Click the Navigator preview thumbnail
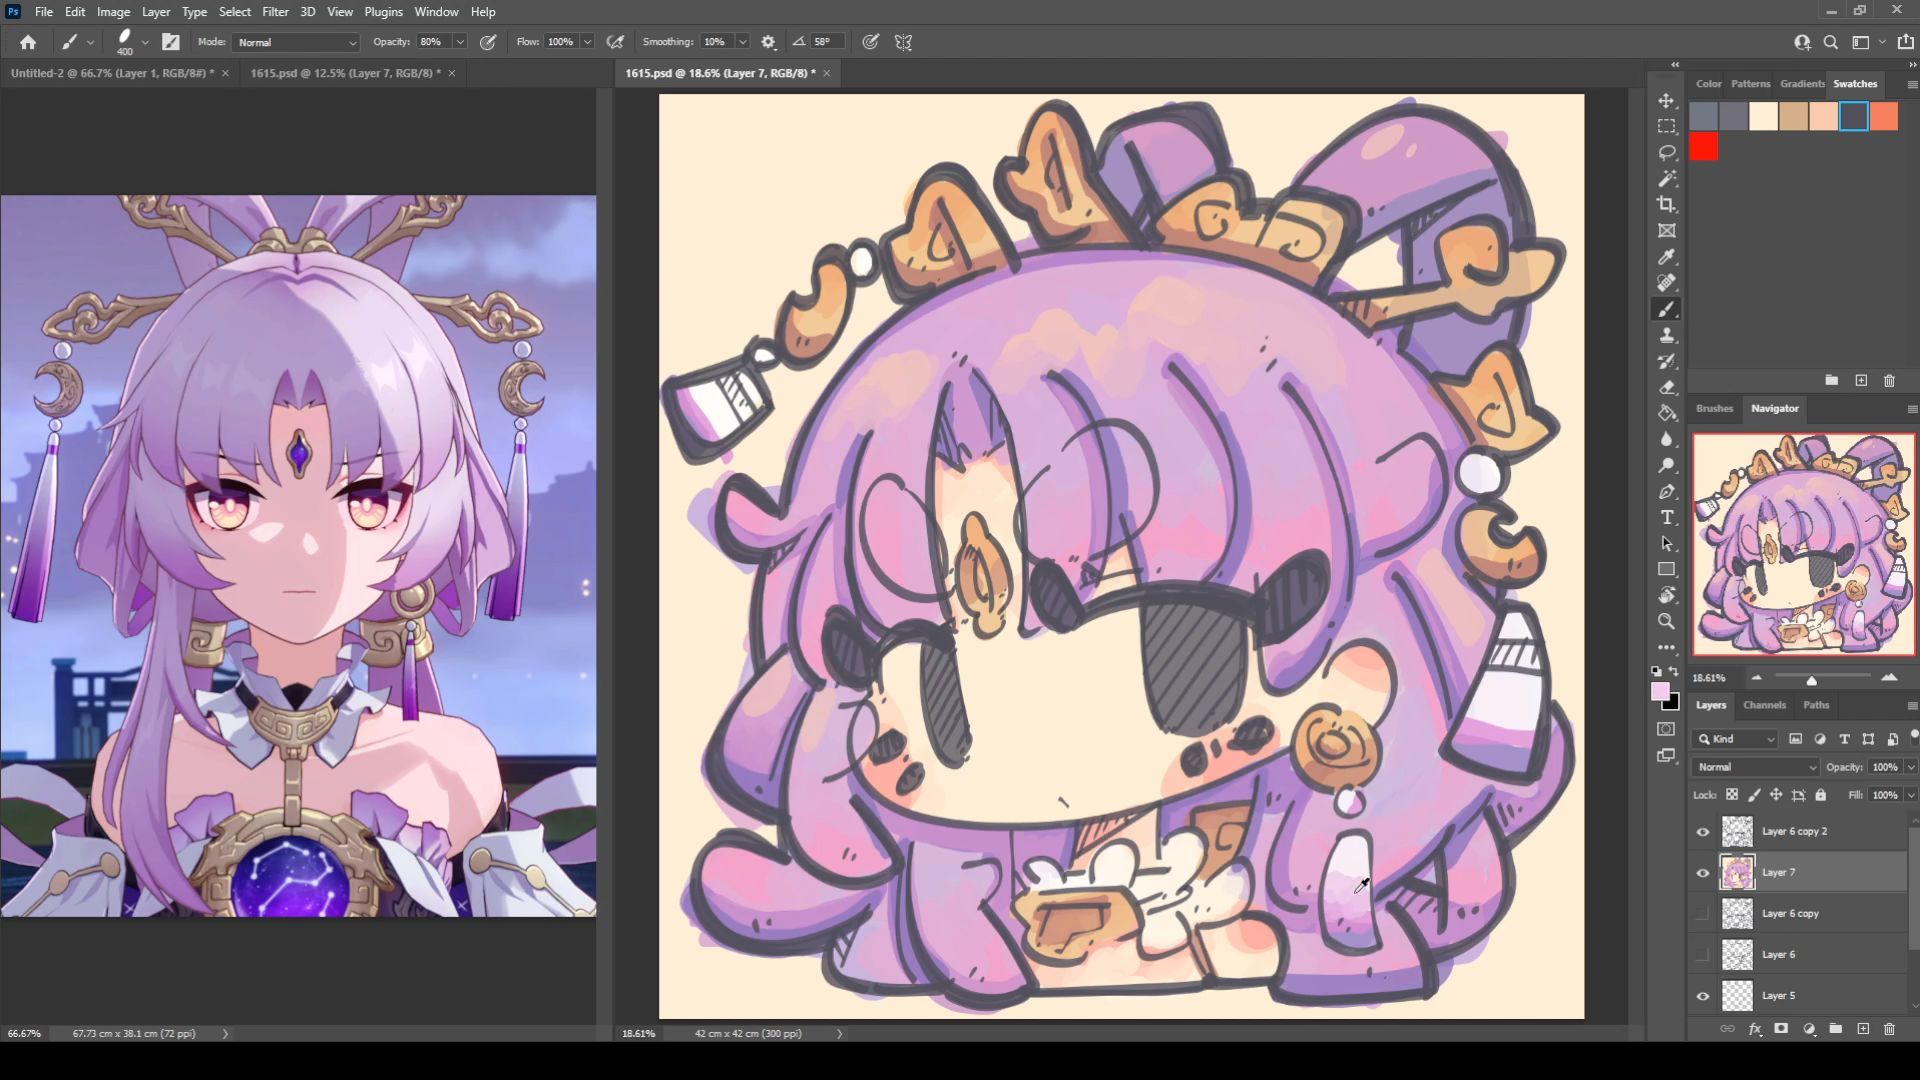 [x=1803, y=544]
